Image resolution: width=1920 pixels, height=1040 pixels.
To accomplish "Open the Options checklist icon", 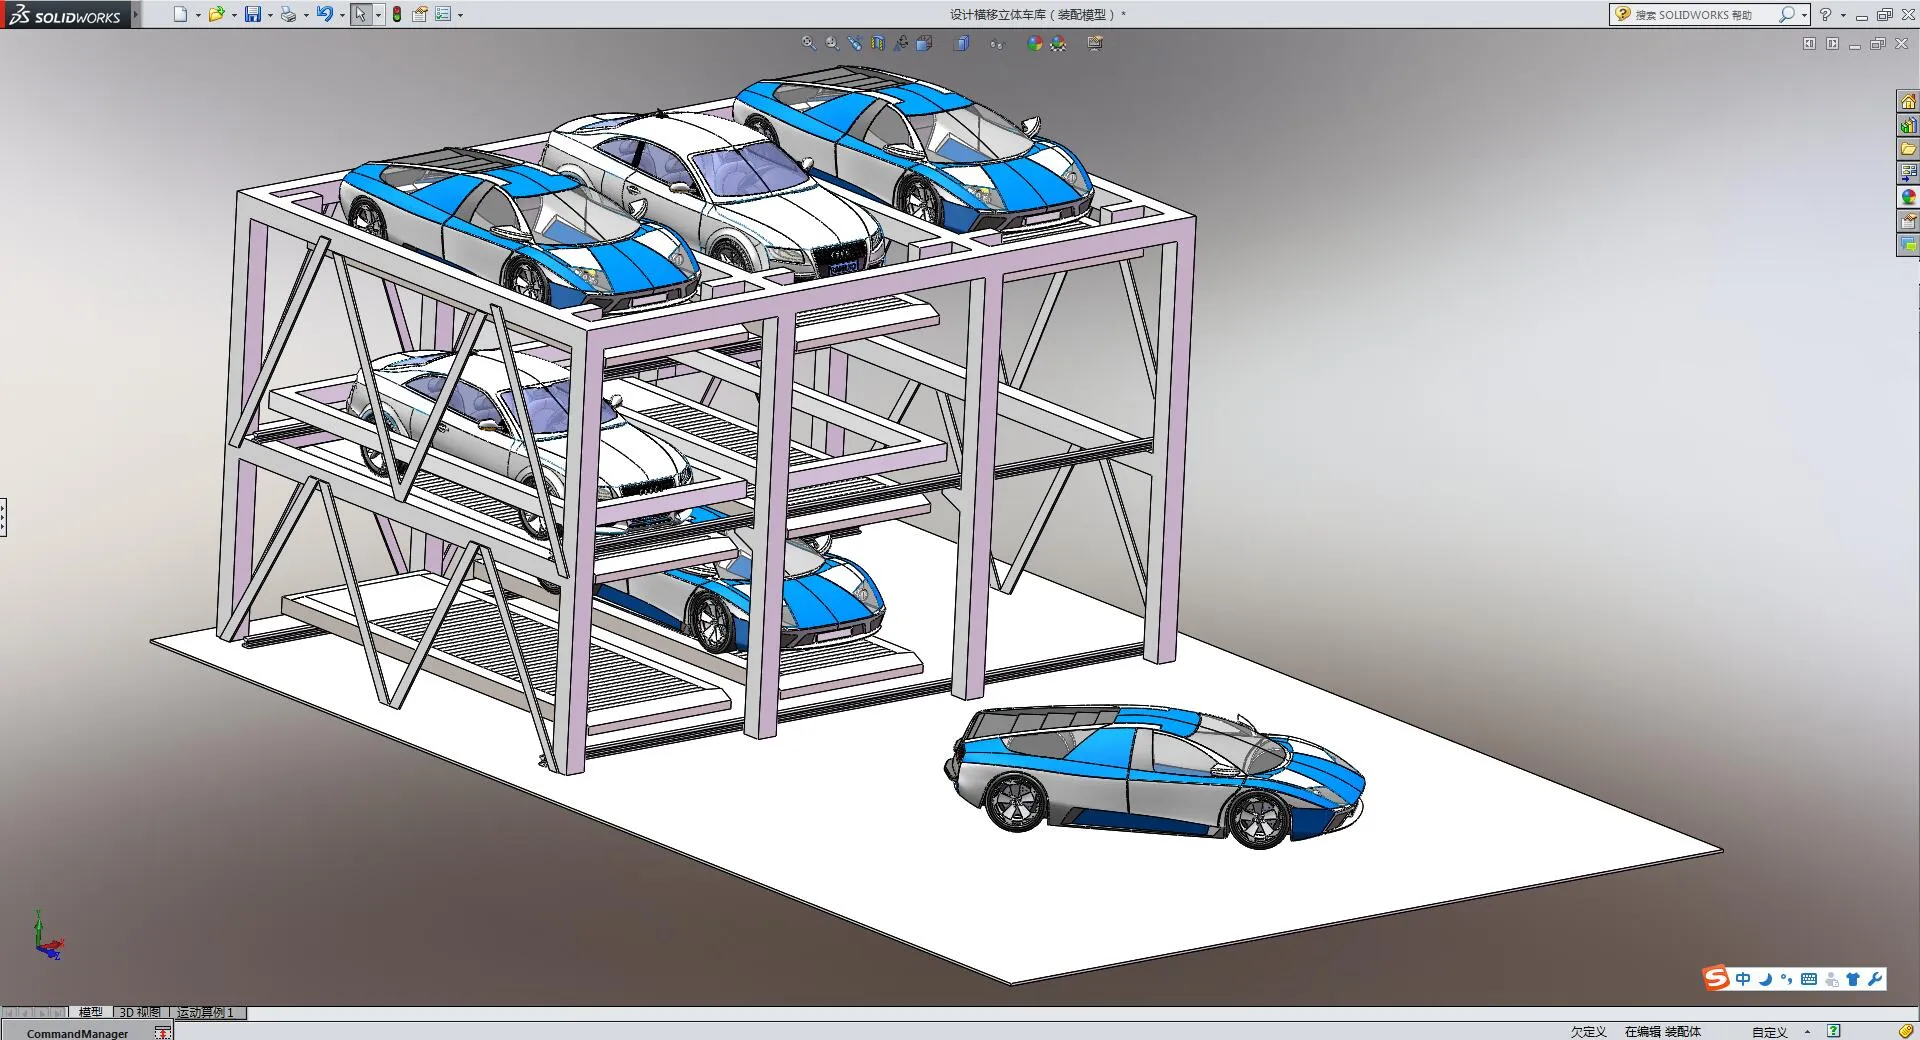I will pos(443,14).
